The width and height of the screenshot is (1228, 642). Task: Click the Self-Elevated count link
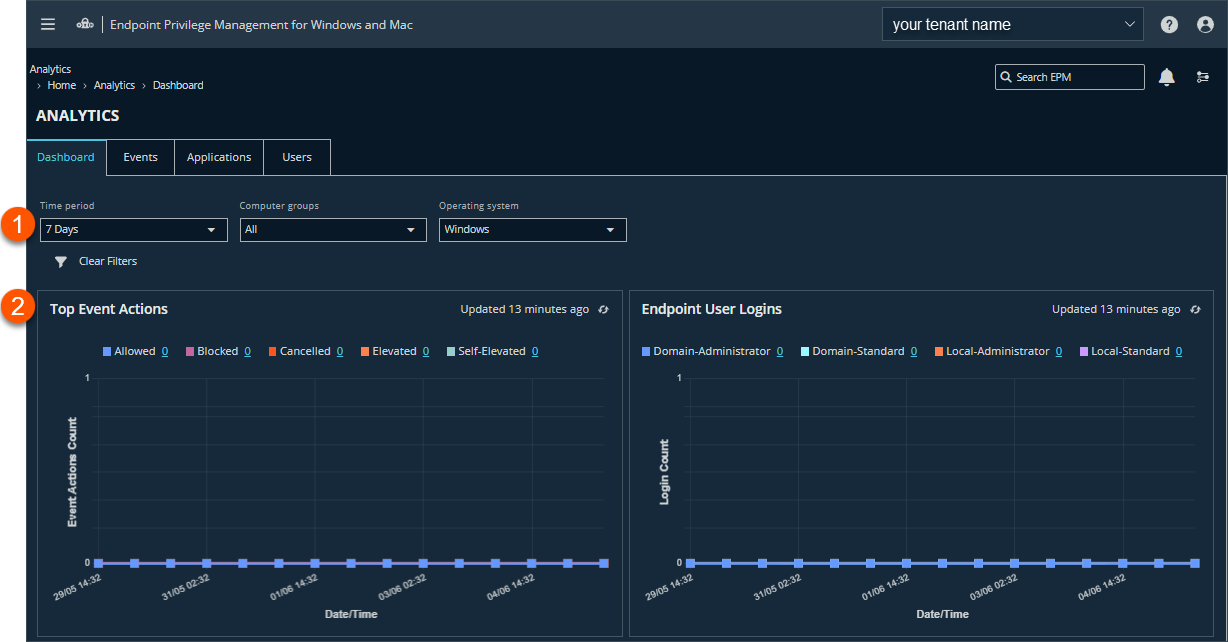pos(535,351)
